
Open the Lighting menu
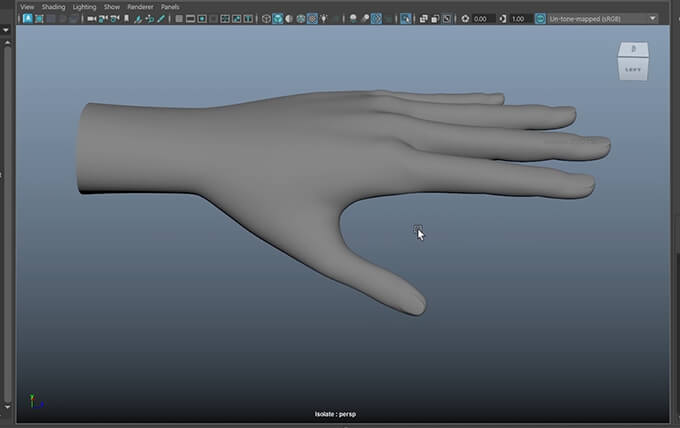85,6
